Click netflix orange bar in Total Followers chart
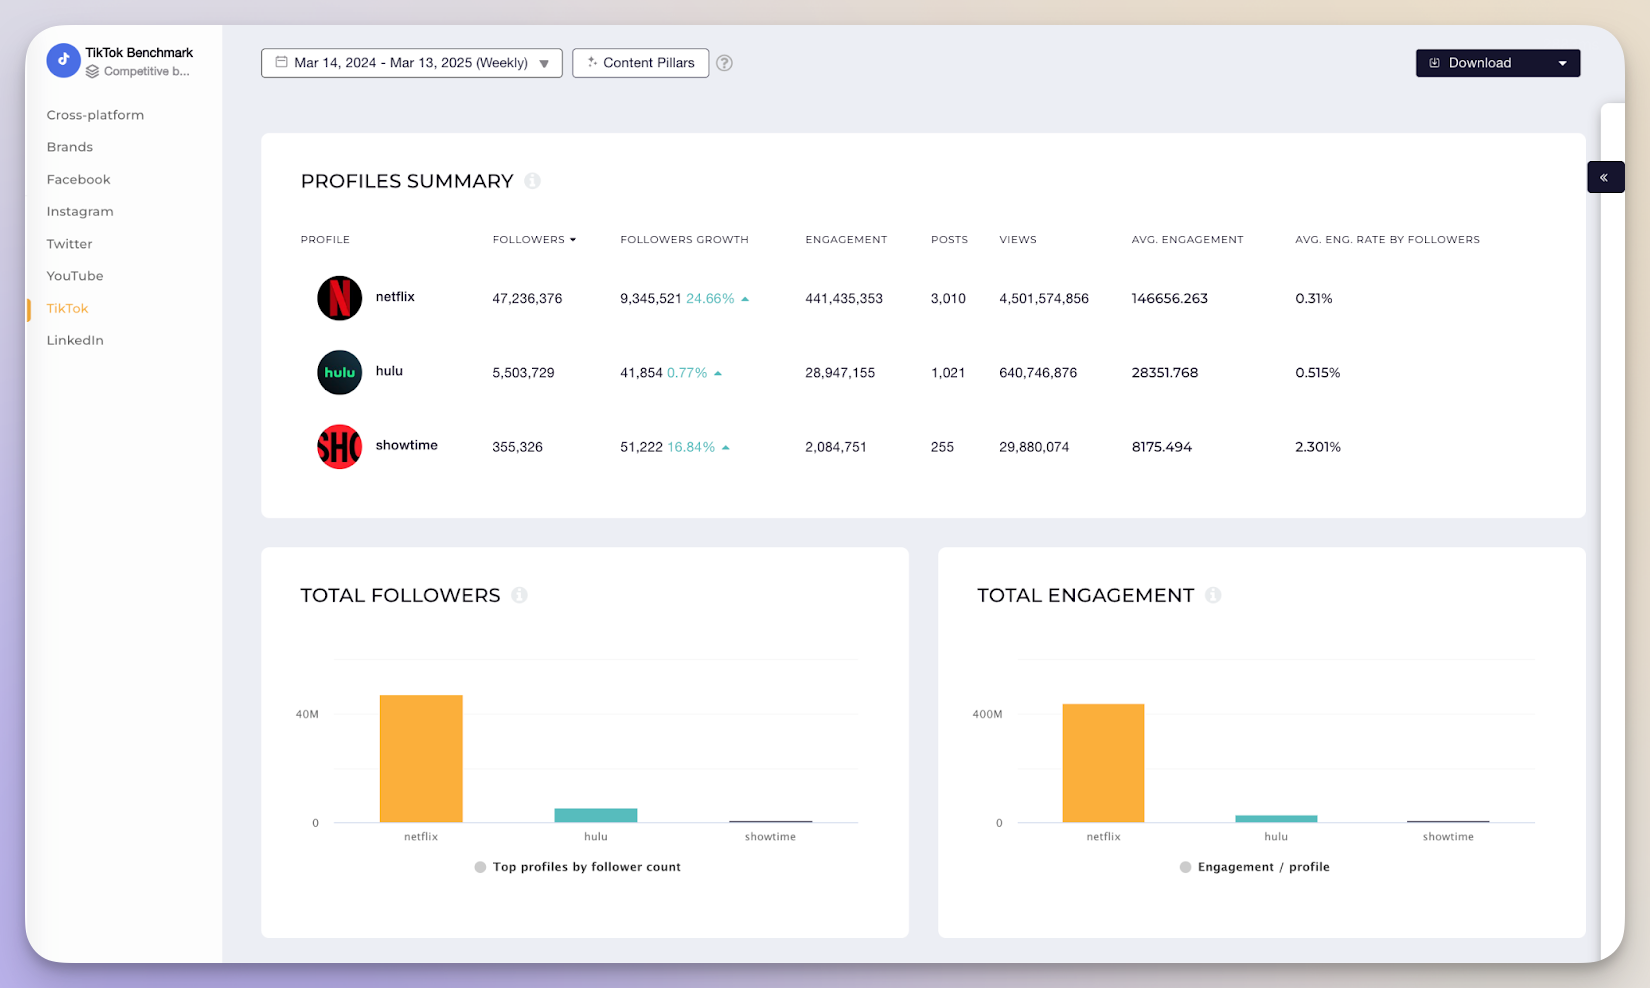 pyautogui.click(x=421, y=759)
